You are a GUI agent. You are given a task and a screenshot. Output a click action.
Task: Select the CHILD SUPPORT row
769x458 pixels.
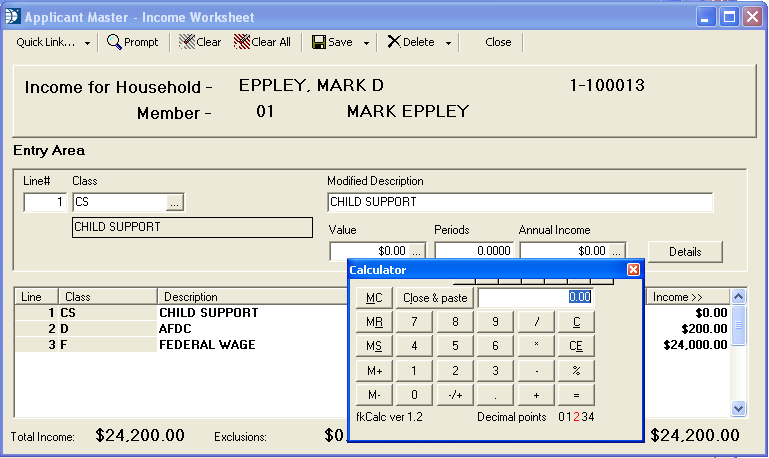click(200, 313)
